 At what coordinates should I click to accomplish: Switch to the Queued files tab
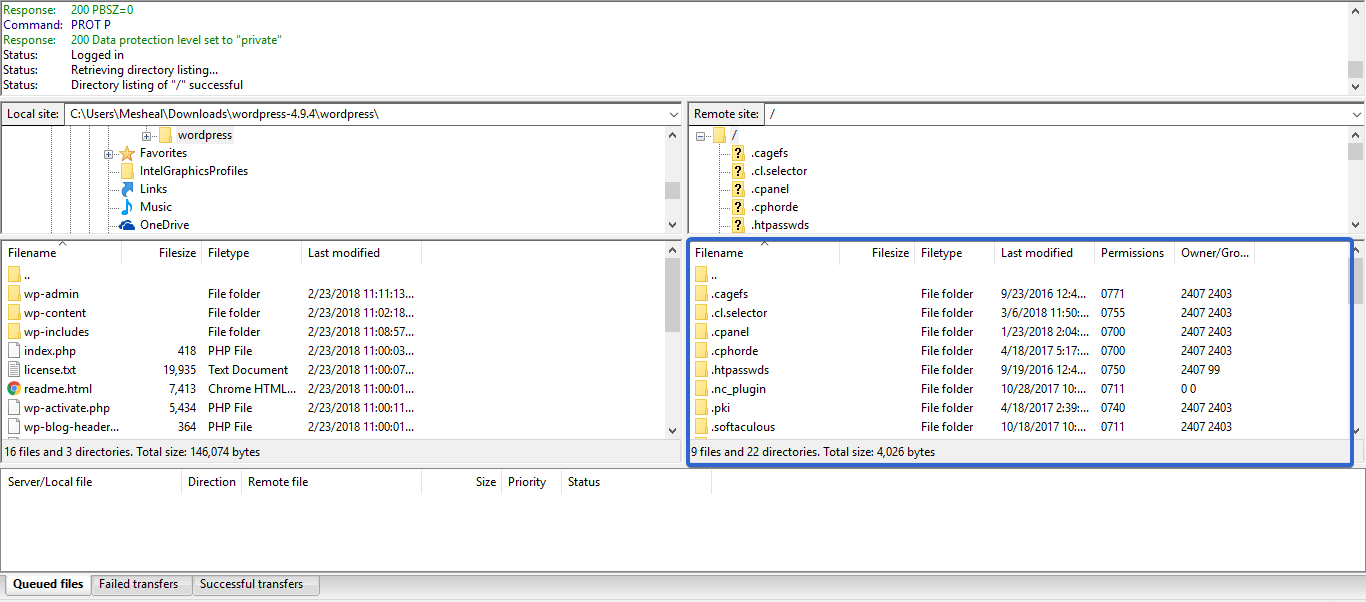coord(48,584)
